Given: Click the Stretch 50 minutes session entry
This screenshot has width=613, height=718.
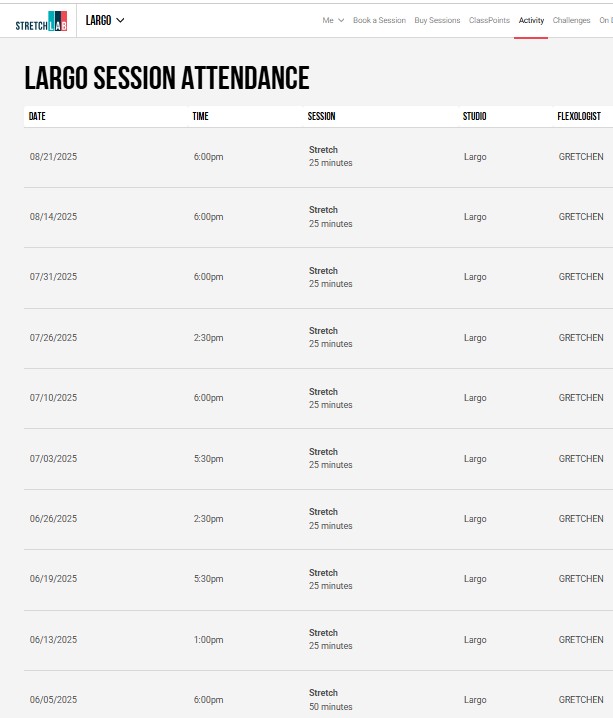Looking at the screenshot, I should coord(330,700).
